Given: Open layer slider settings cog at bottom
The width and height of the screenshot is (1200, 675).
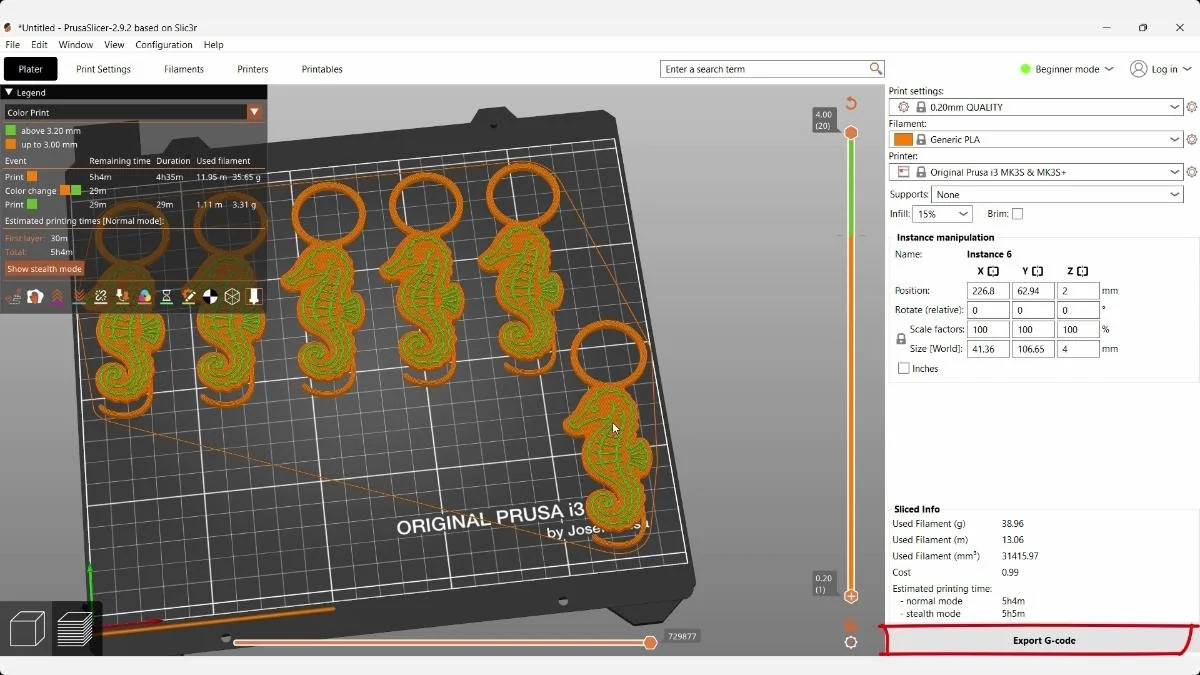Looking at the screenshot, I should (851, 642).
